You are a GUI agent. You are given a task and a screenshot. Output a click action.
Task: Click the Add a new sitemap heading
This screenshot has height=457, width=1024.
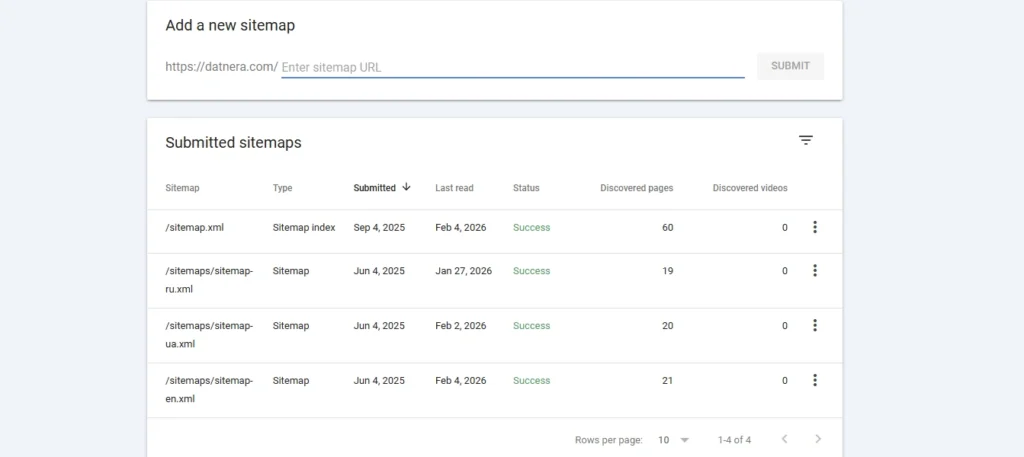[x=230, y=25]
